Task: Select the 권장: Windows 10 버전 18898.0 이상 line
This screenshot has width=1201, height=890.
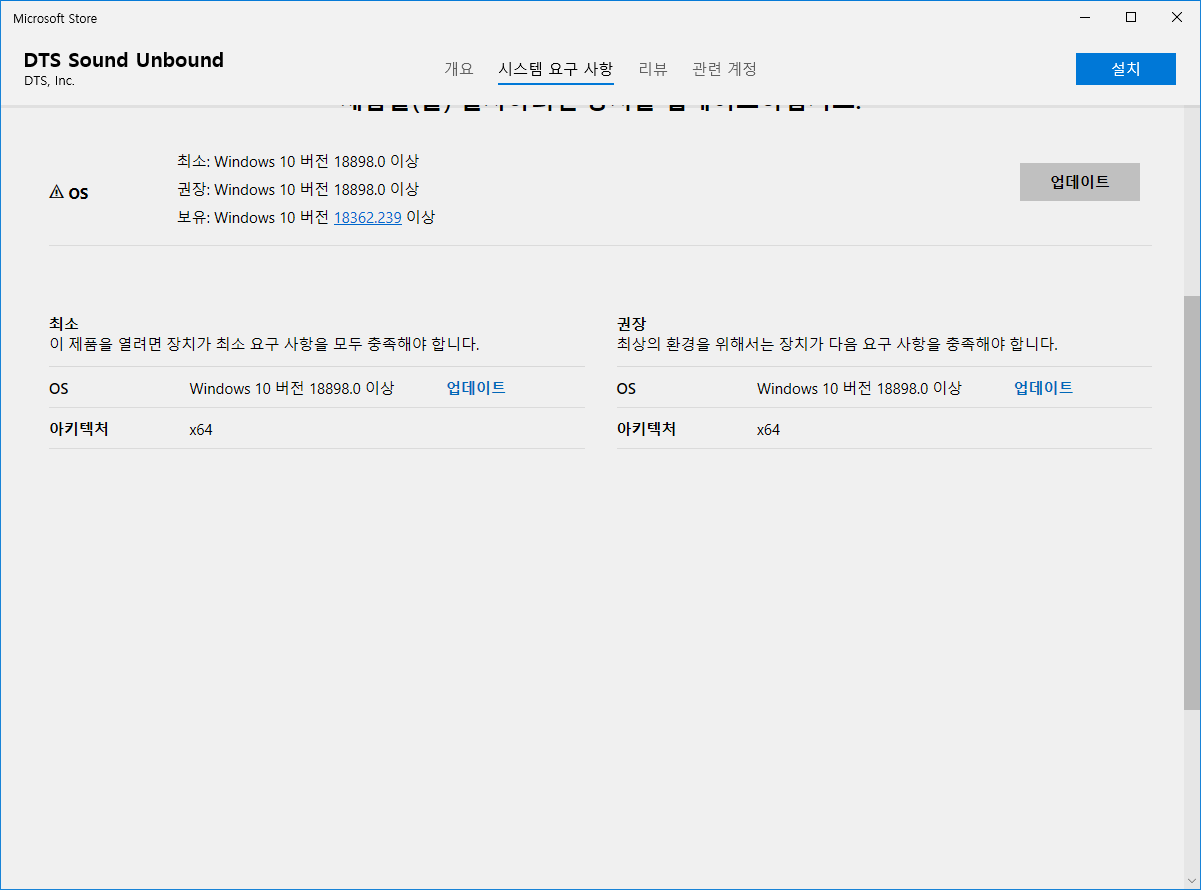Action: [x=298, y=189]
